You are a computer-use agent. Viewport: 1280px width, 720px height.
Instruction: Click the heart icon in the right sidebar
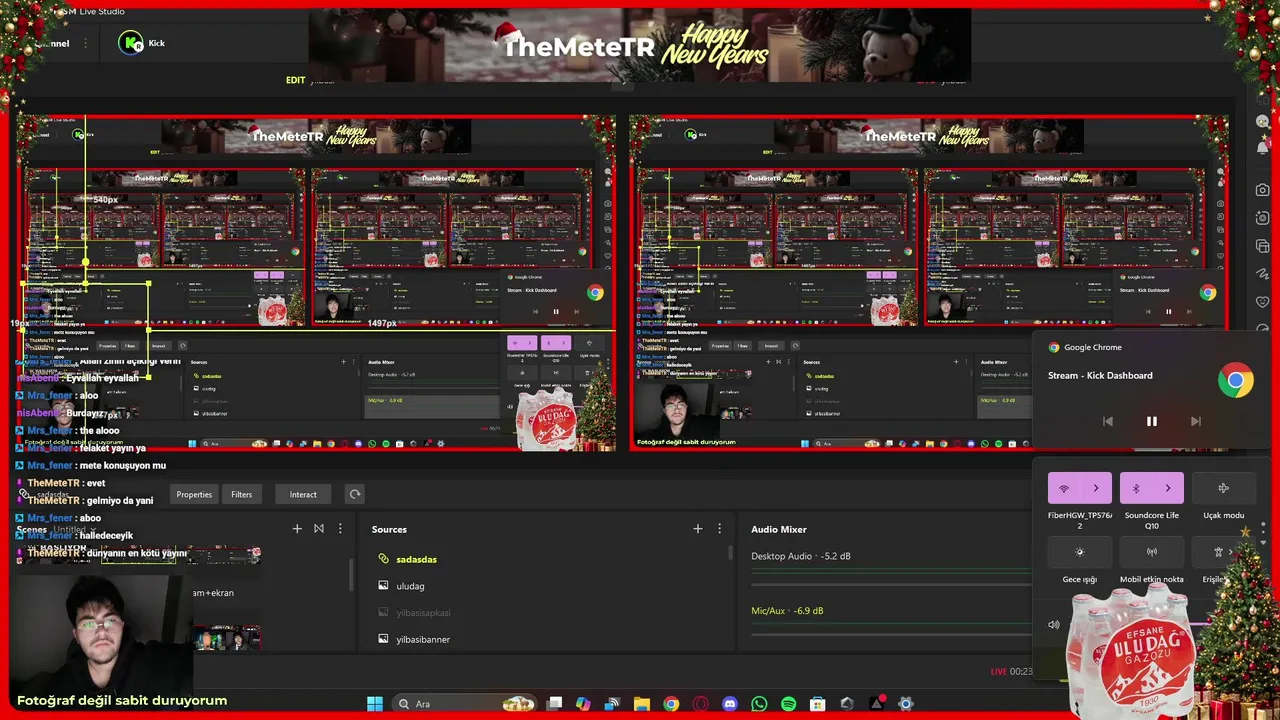(x=1262, y=302)
